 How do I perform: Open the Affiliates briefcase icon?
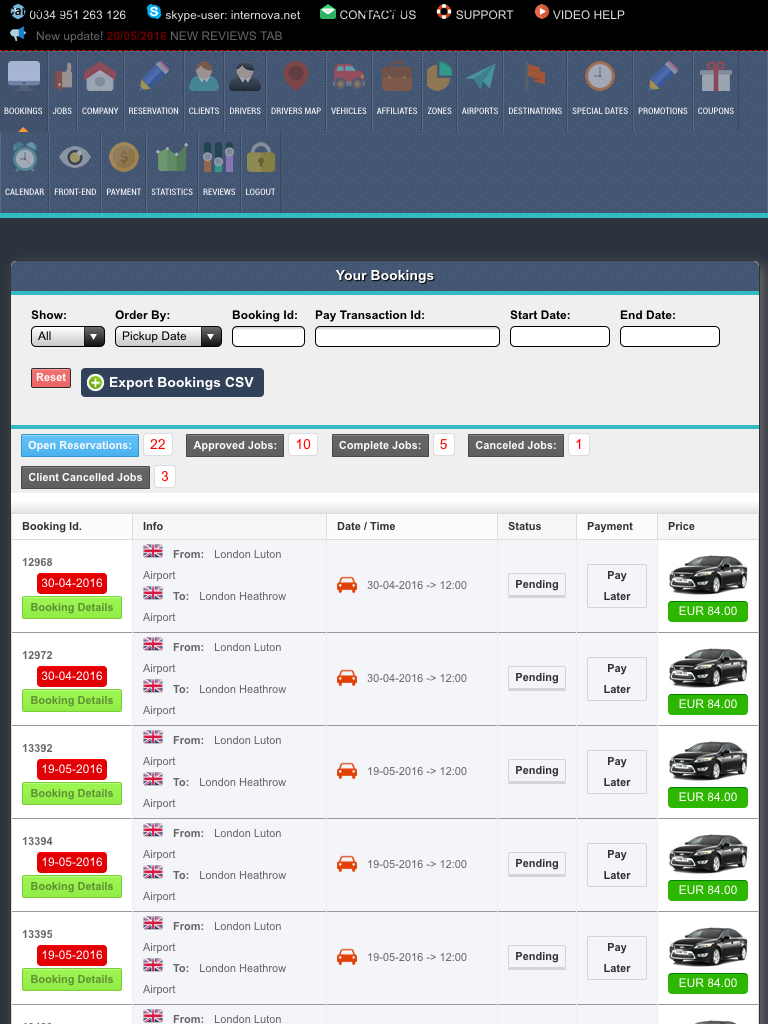(397, 76)
